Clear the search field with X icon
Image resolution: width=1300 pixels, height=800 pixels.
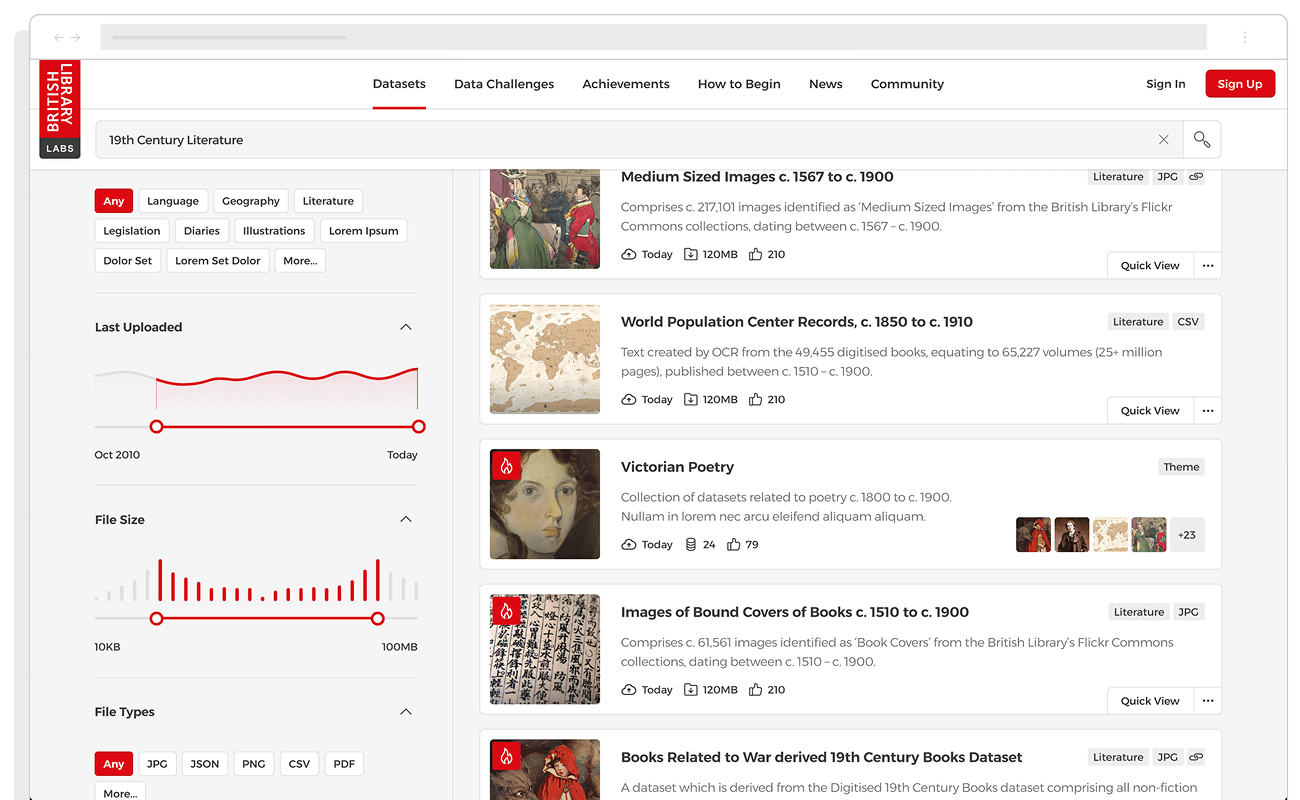click(x=1163, y=140)
